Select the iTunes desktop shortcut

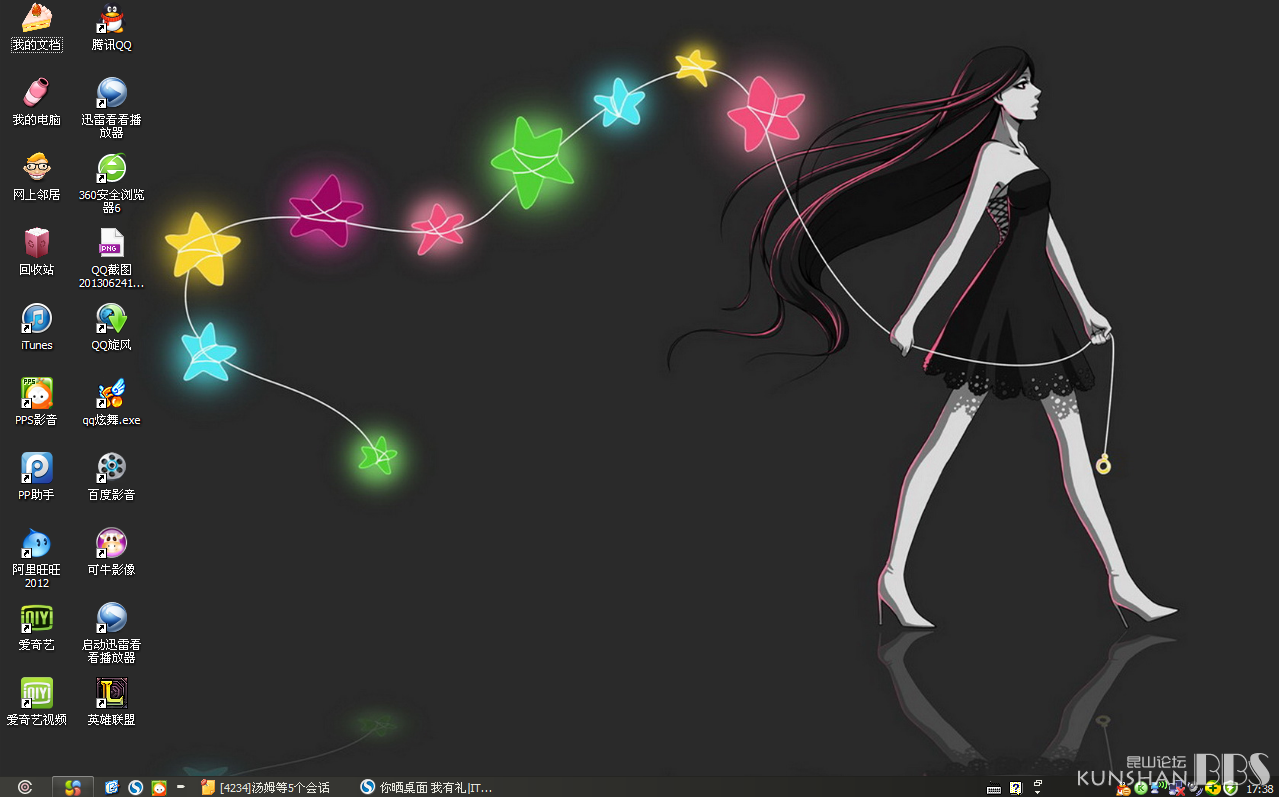[37, 327]
